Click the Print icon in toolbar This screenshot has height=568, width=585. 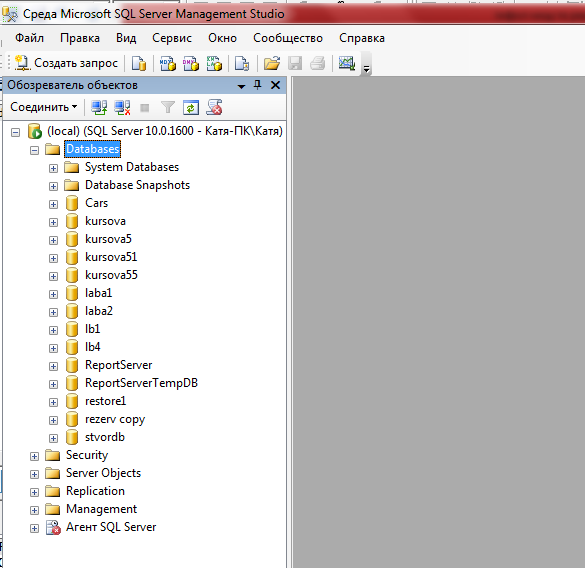pos(317,63)
